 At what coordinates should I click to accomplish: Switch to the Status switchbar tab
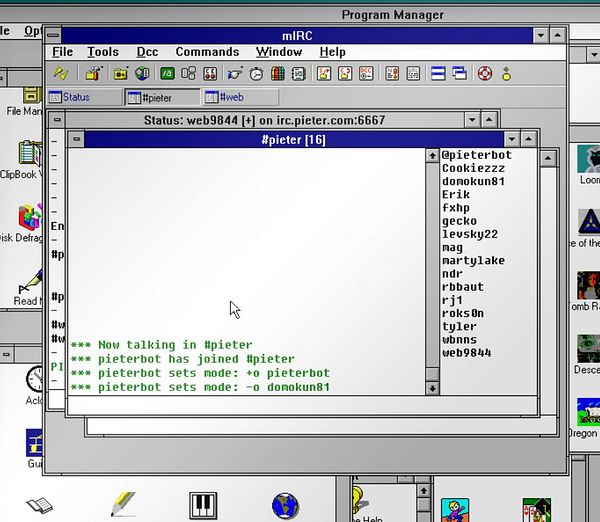coord(84,97)
